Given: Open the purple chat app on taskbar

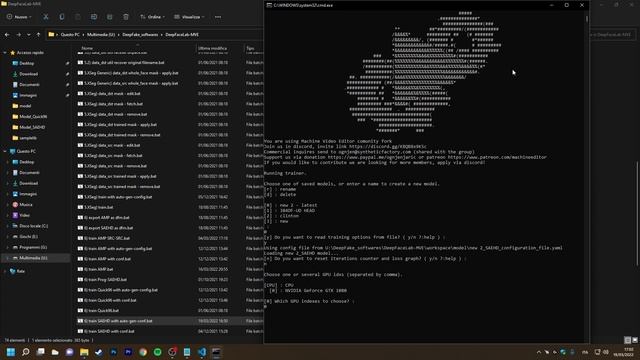Looking at the screenshot, I should tap(69, 352).
